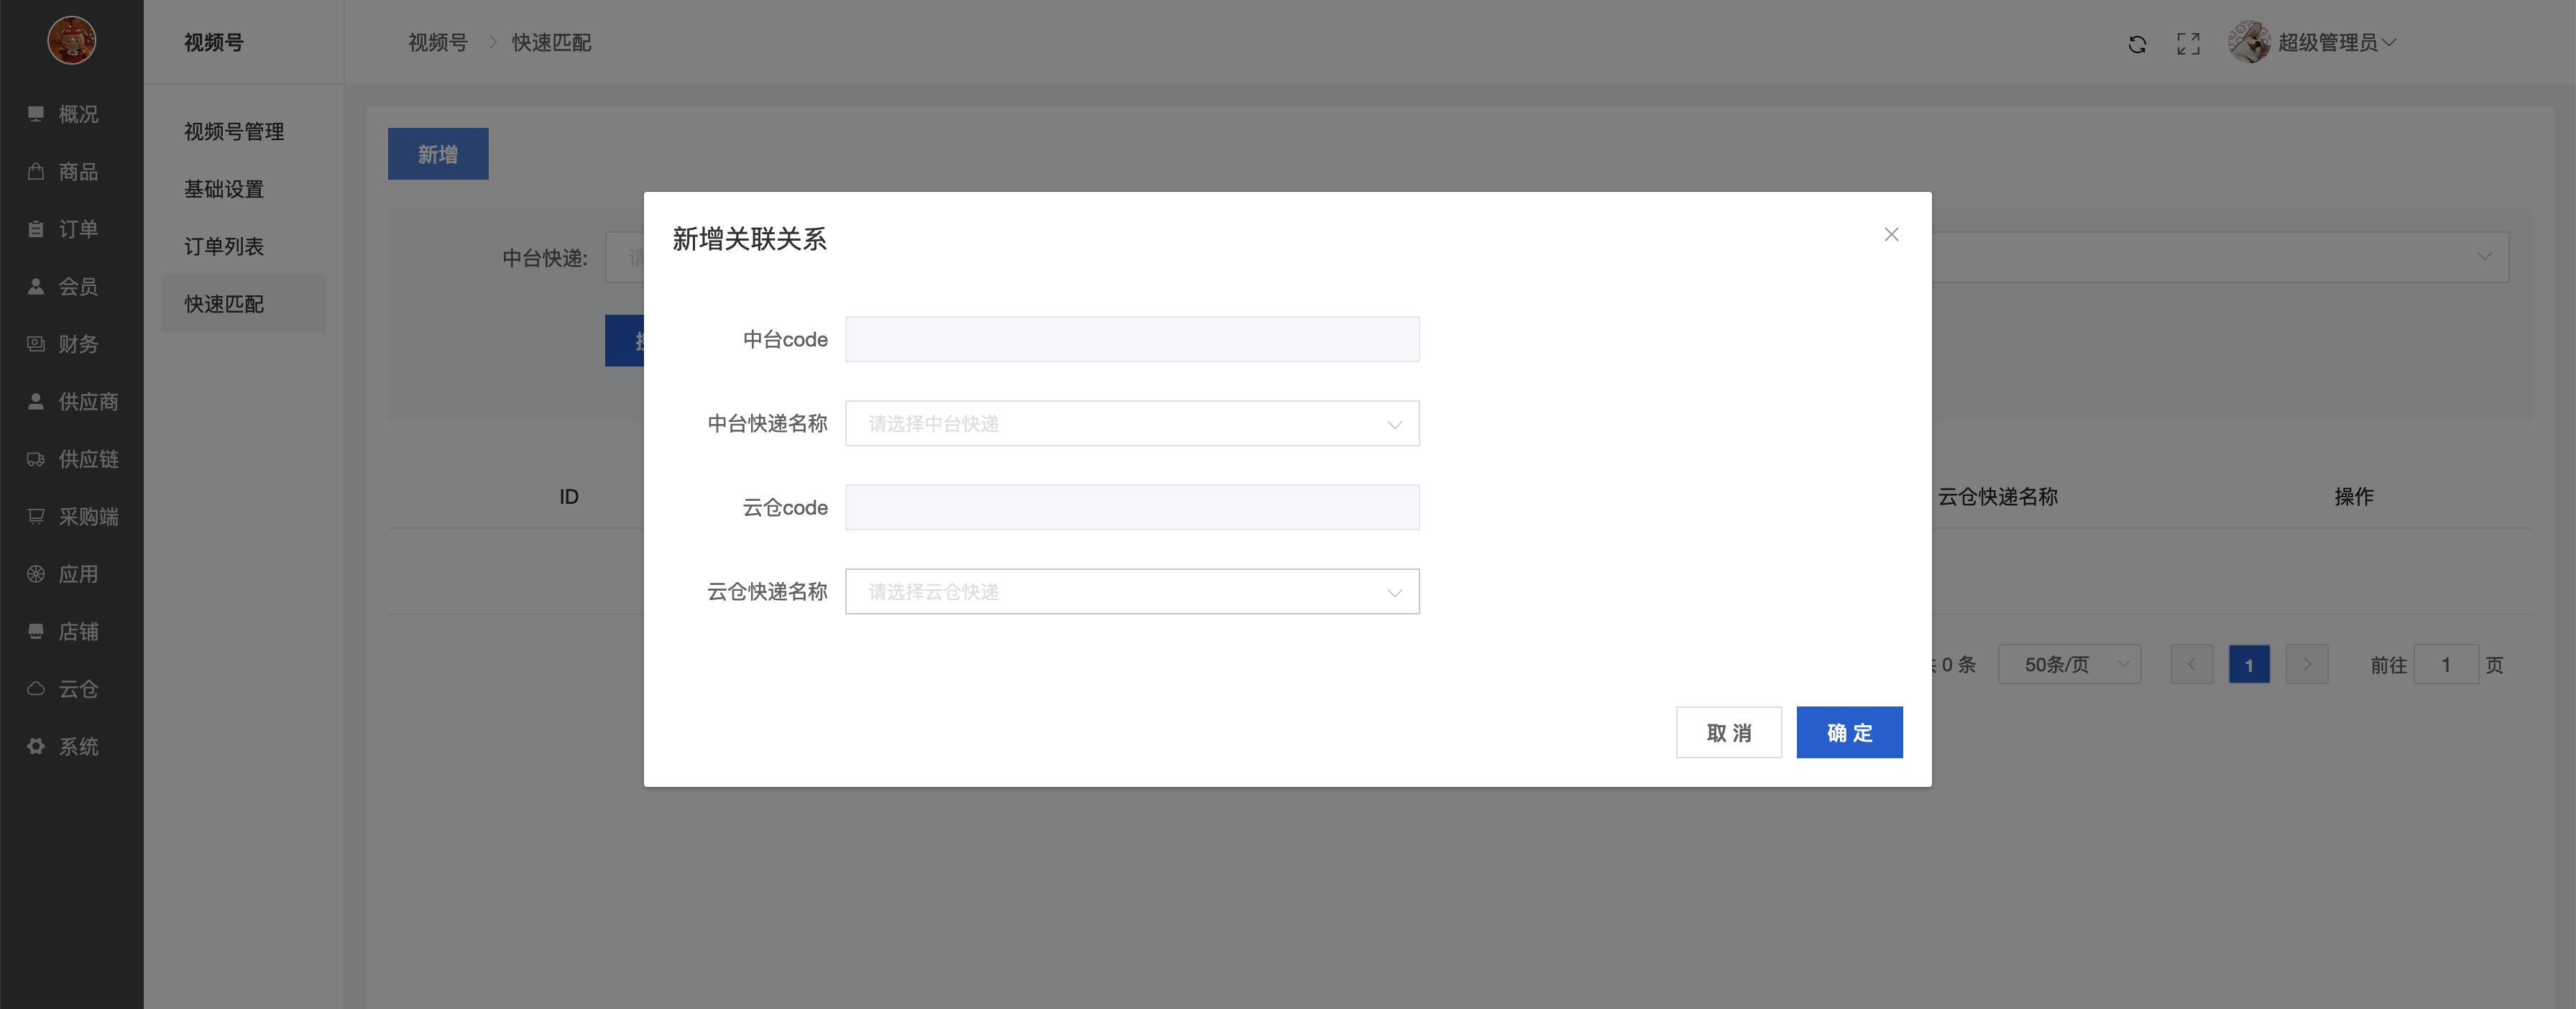Click the 取消 cancel button

click(1728, 732)
